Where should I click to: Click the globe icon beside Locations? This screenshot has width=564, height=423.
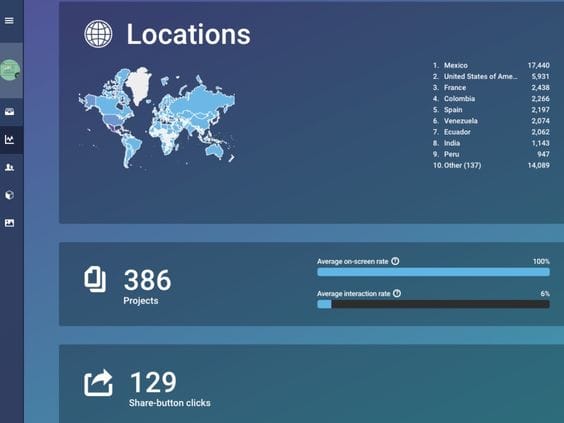[x=98, y=34]
